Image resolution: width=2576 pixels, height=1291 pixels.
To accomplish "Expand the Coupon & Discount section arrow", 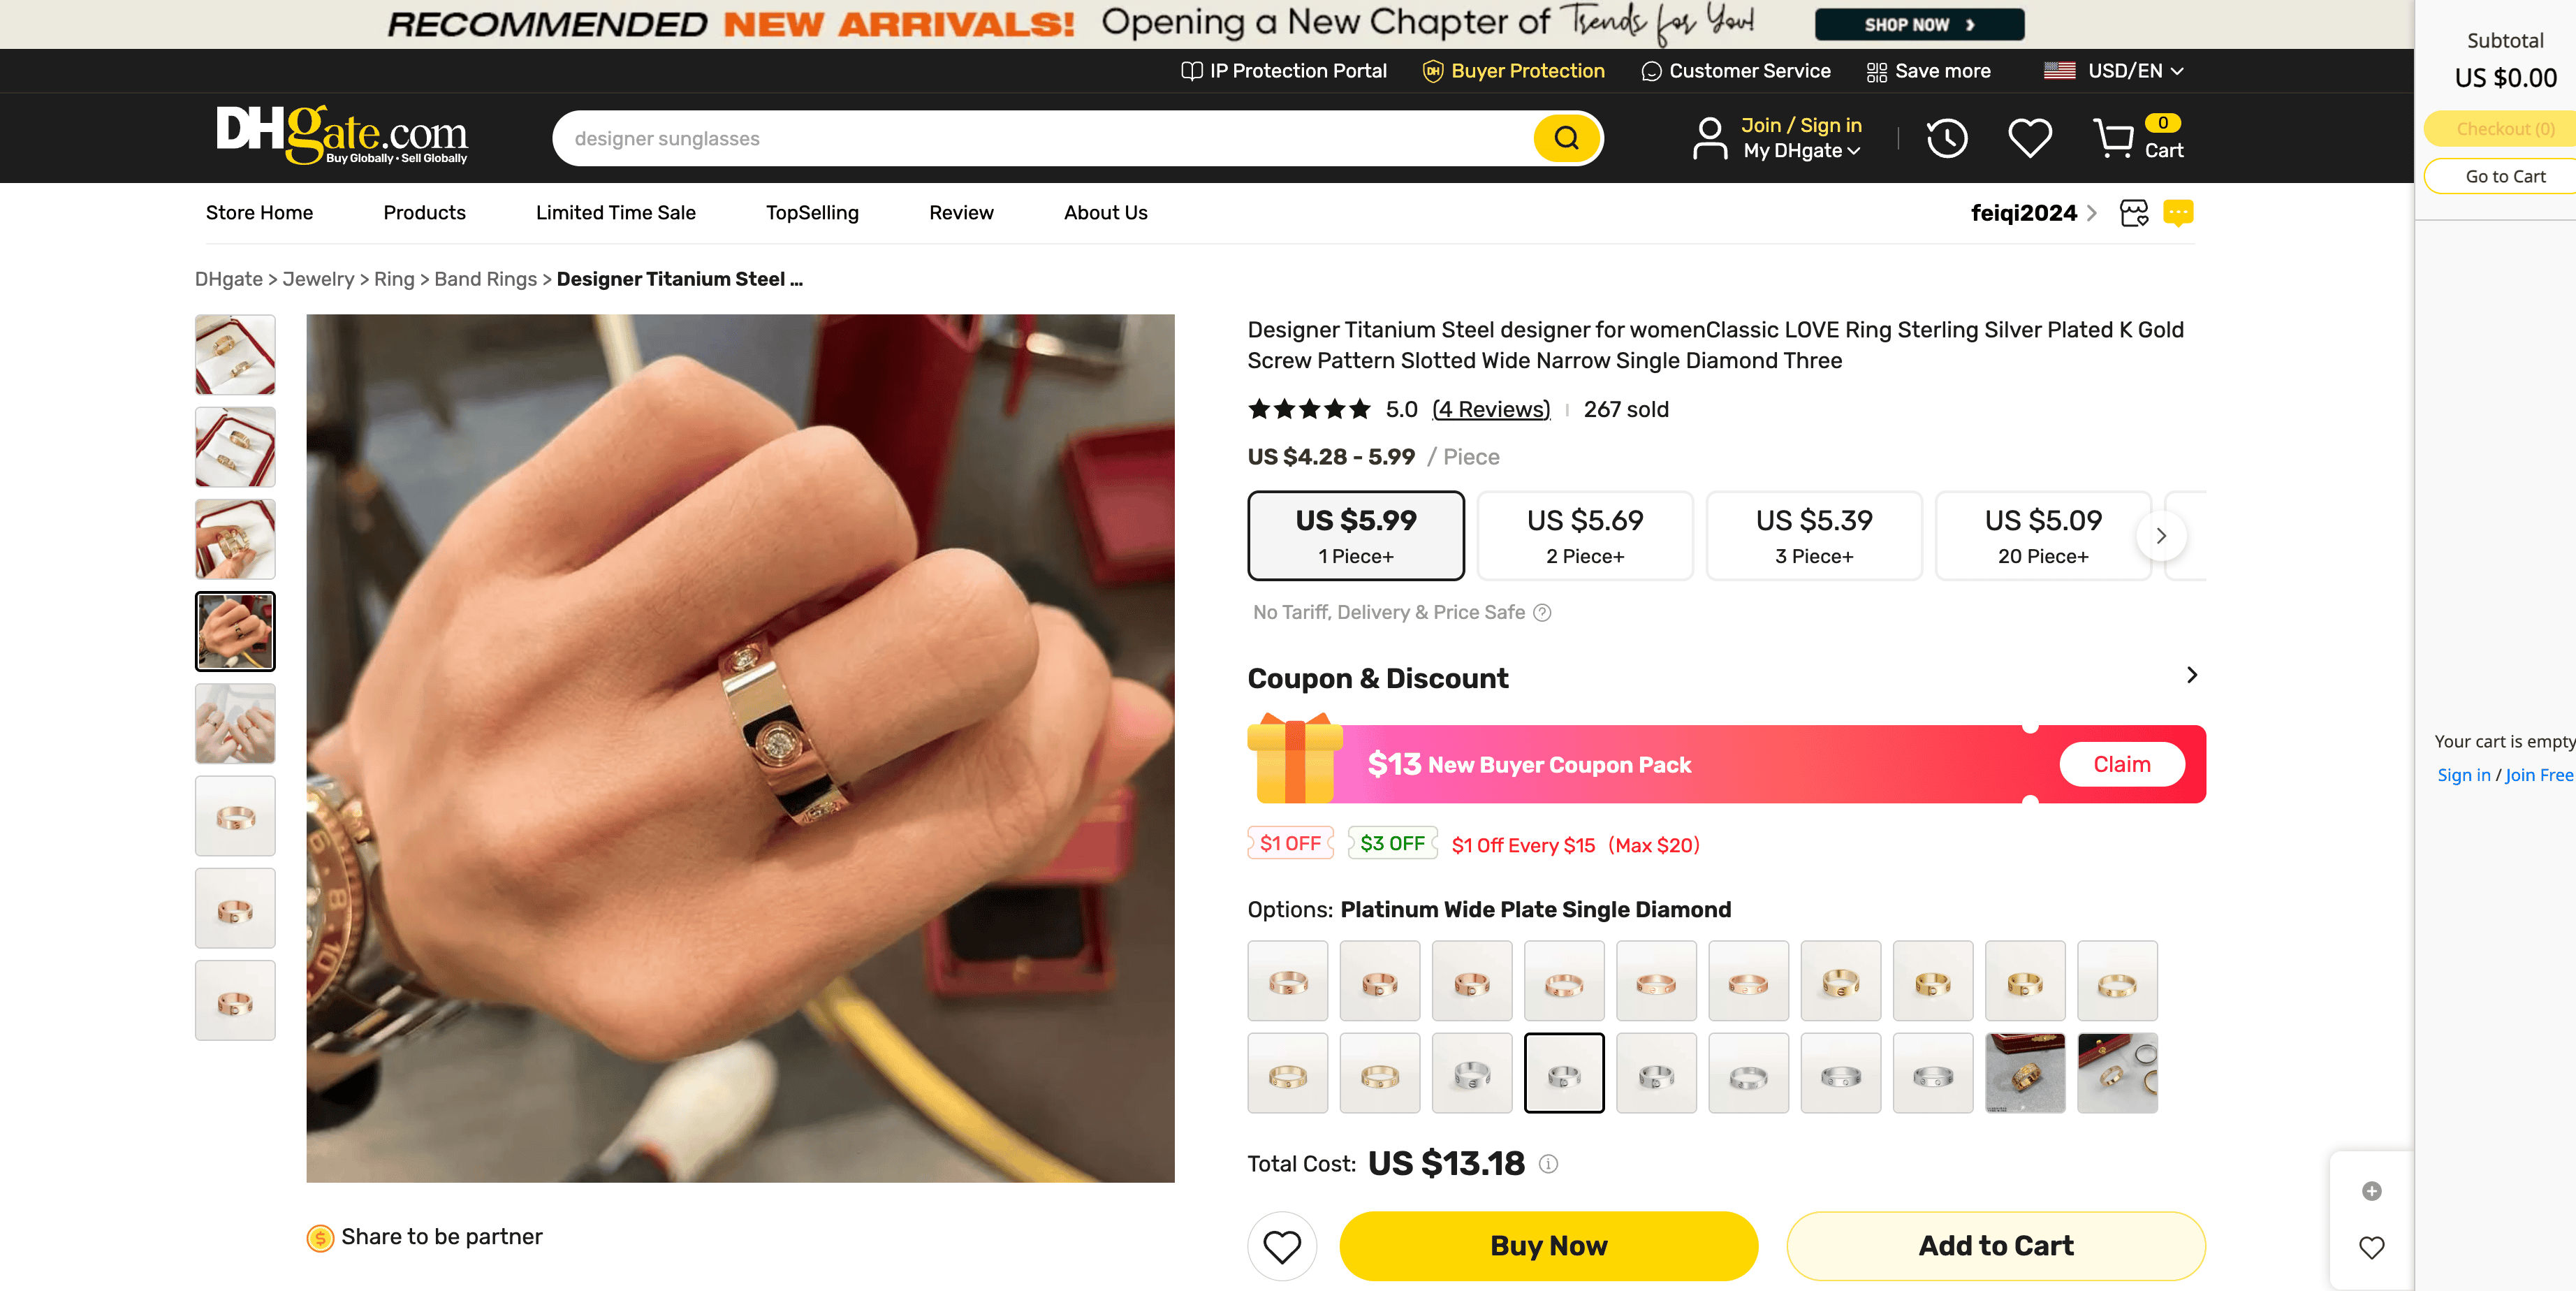I will (x=2191, y=676).
